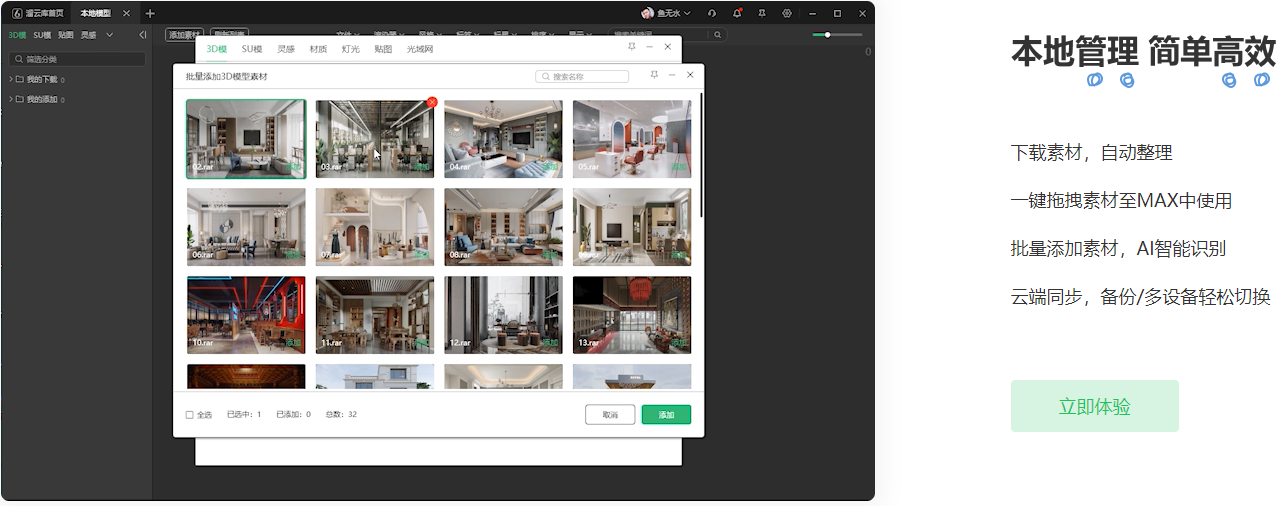
Task: Expand more categories chevron after 灵感
Action: [x=109, y=35]
